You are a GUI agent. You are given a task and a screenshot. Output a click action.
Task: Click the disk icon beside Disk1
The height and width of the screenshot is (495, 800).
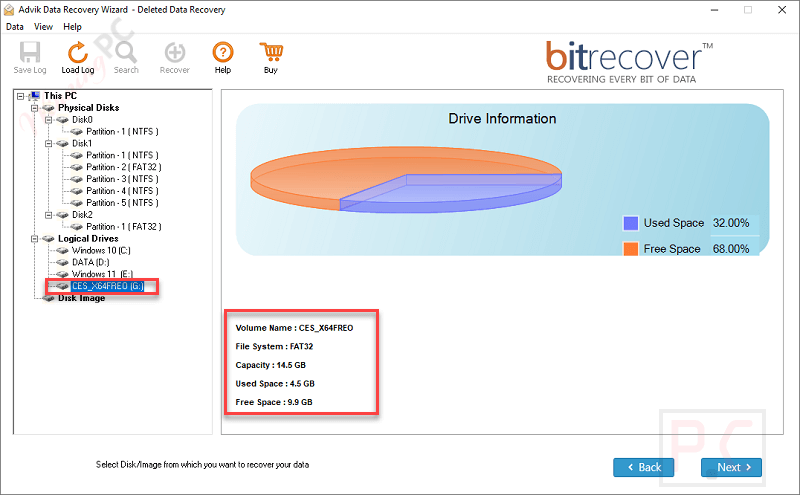[62, 143]
